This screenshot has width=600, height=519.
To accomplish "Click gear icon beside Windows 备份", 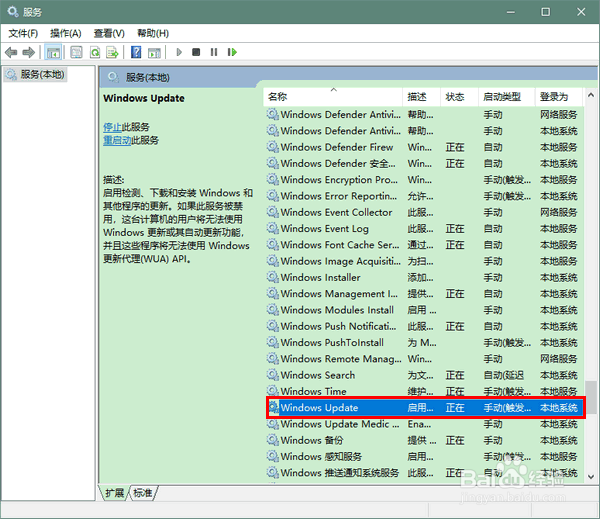I will point(273,441).
